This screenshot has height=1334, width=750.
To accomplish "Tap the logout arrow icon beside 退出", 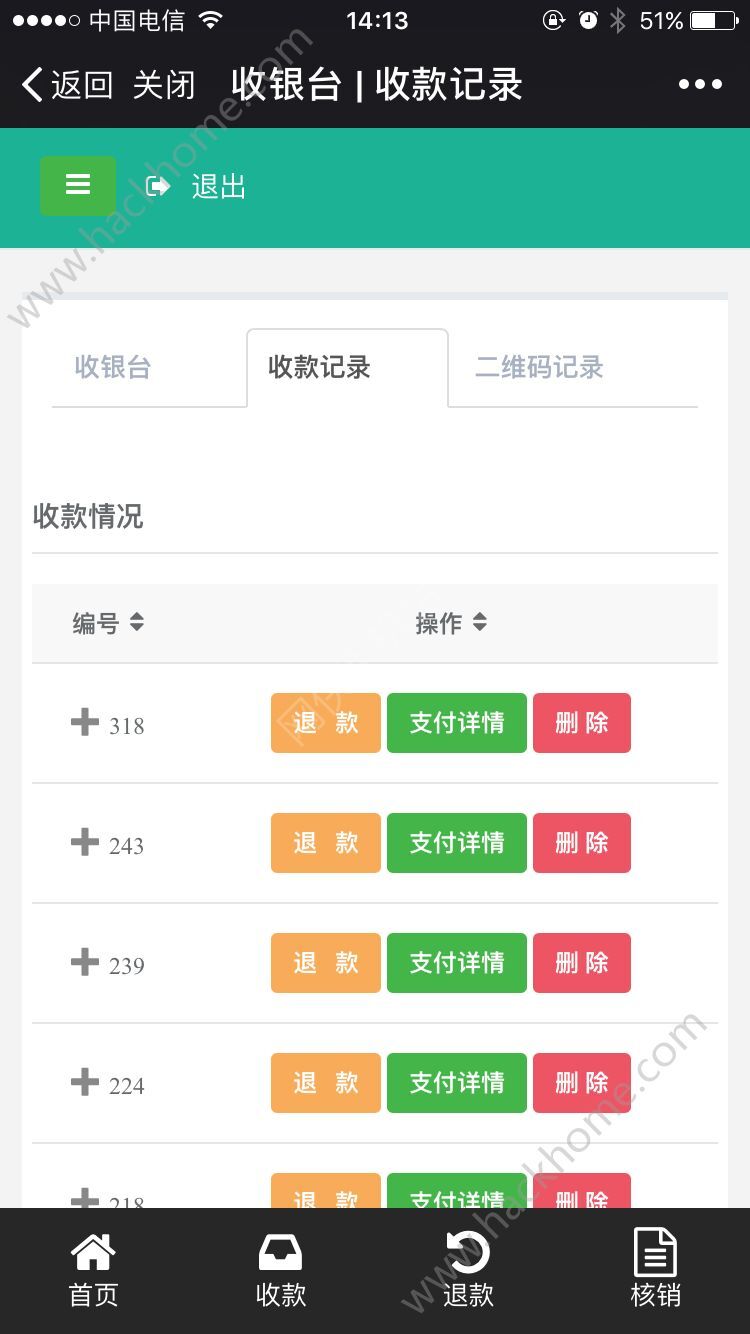I will 158,186.
